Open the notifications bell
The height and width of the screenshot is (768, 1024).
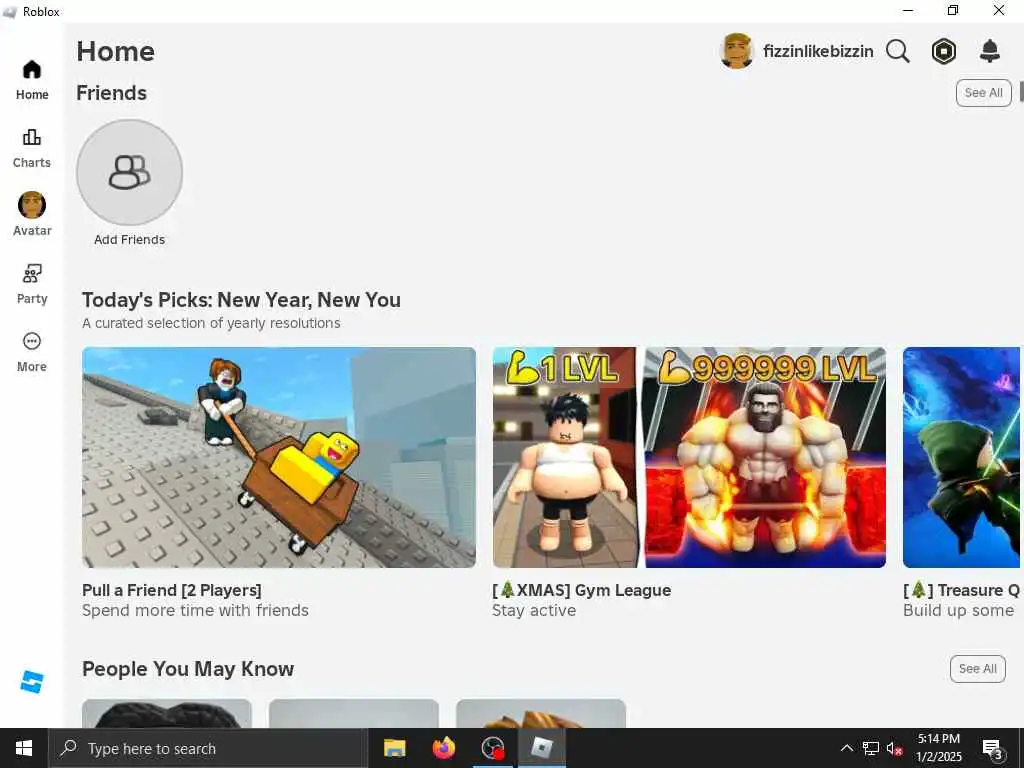point(990,51)
